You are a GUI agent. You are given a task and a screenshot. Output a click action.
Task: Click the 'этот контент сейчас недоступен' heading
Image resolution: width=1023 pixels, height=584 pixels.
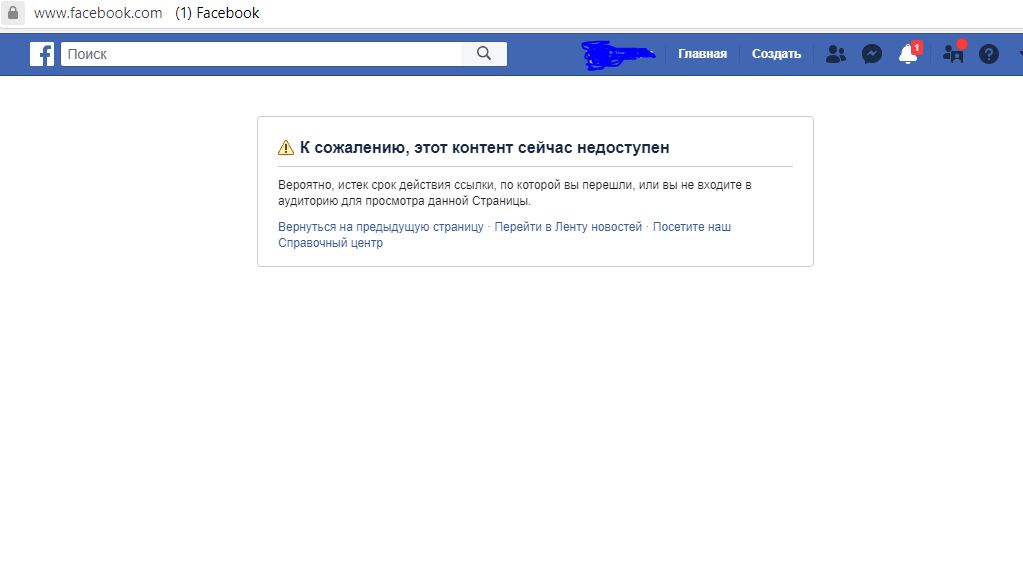[485, 148]
